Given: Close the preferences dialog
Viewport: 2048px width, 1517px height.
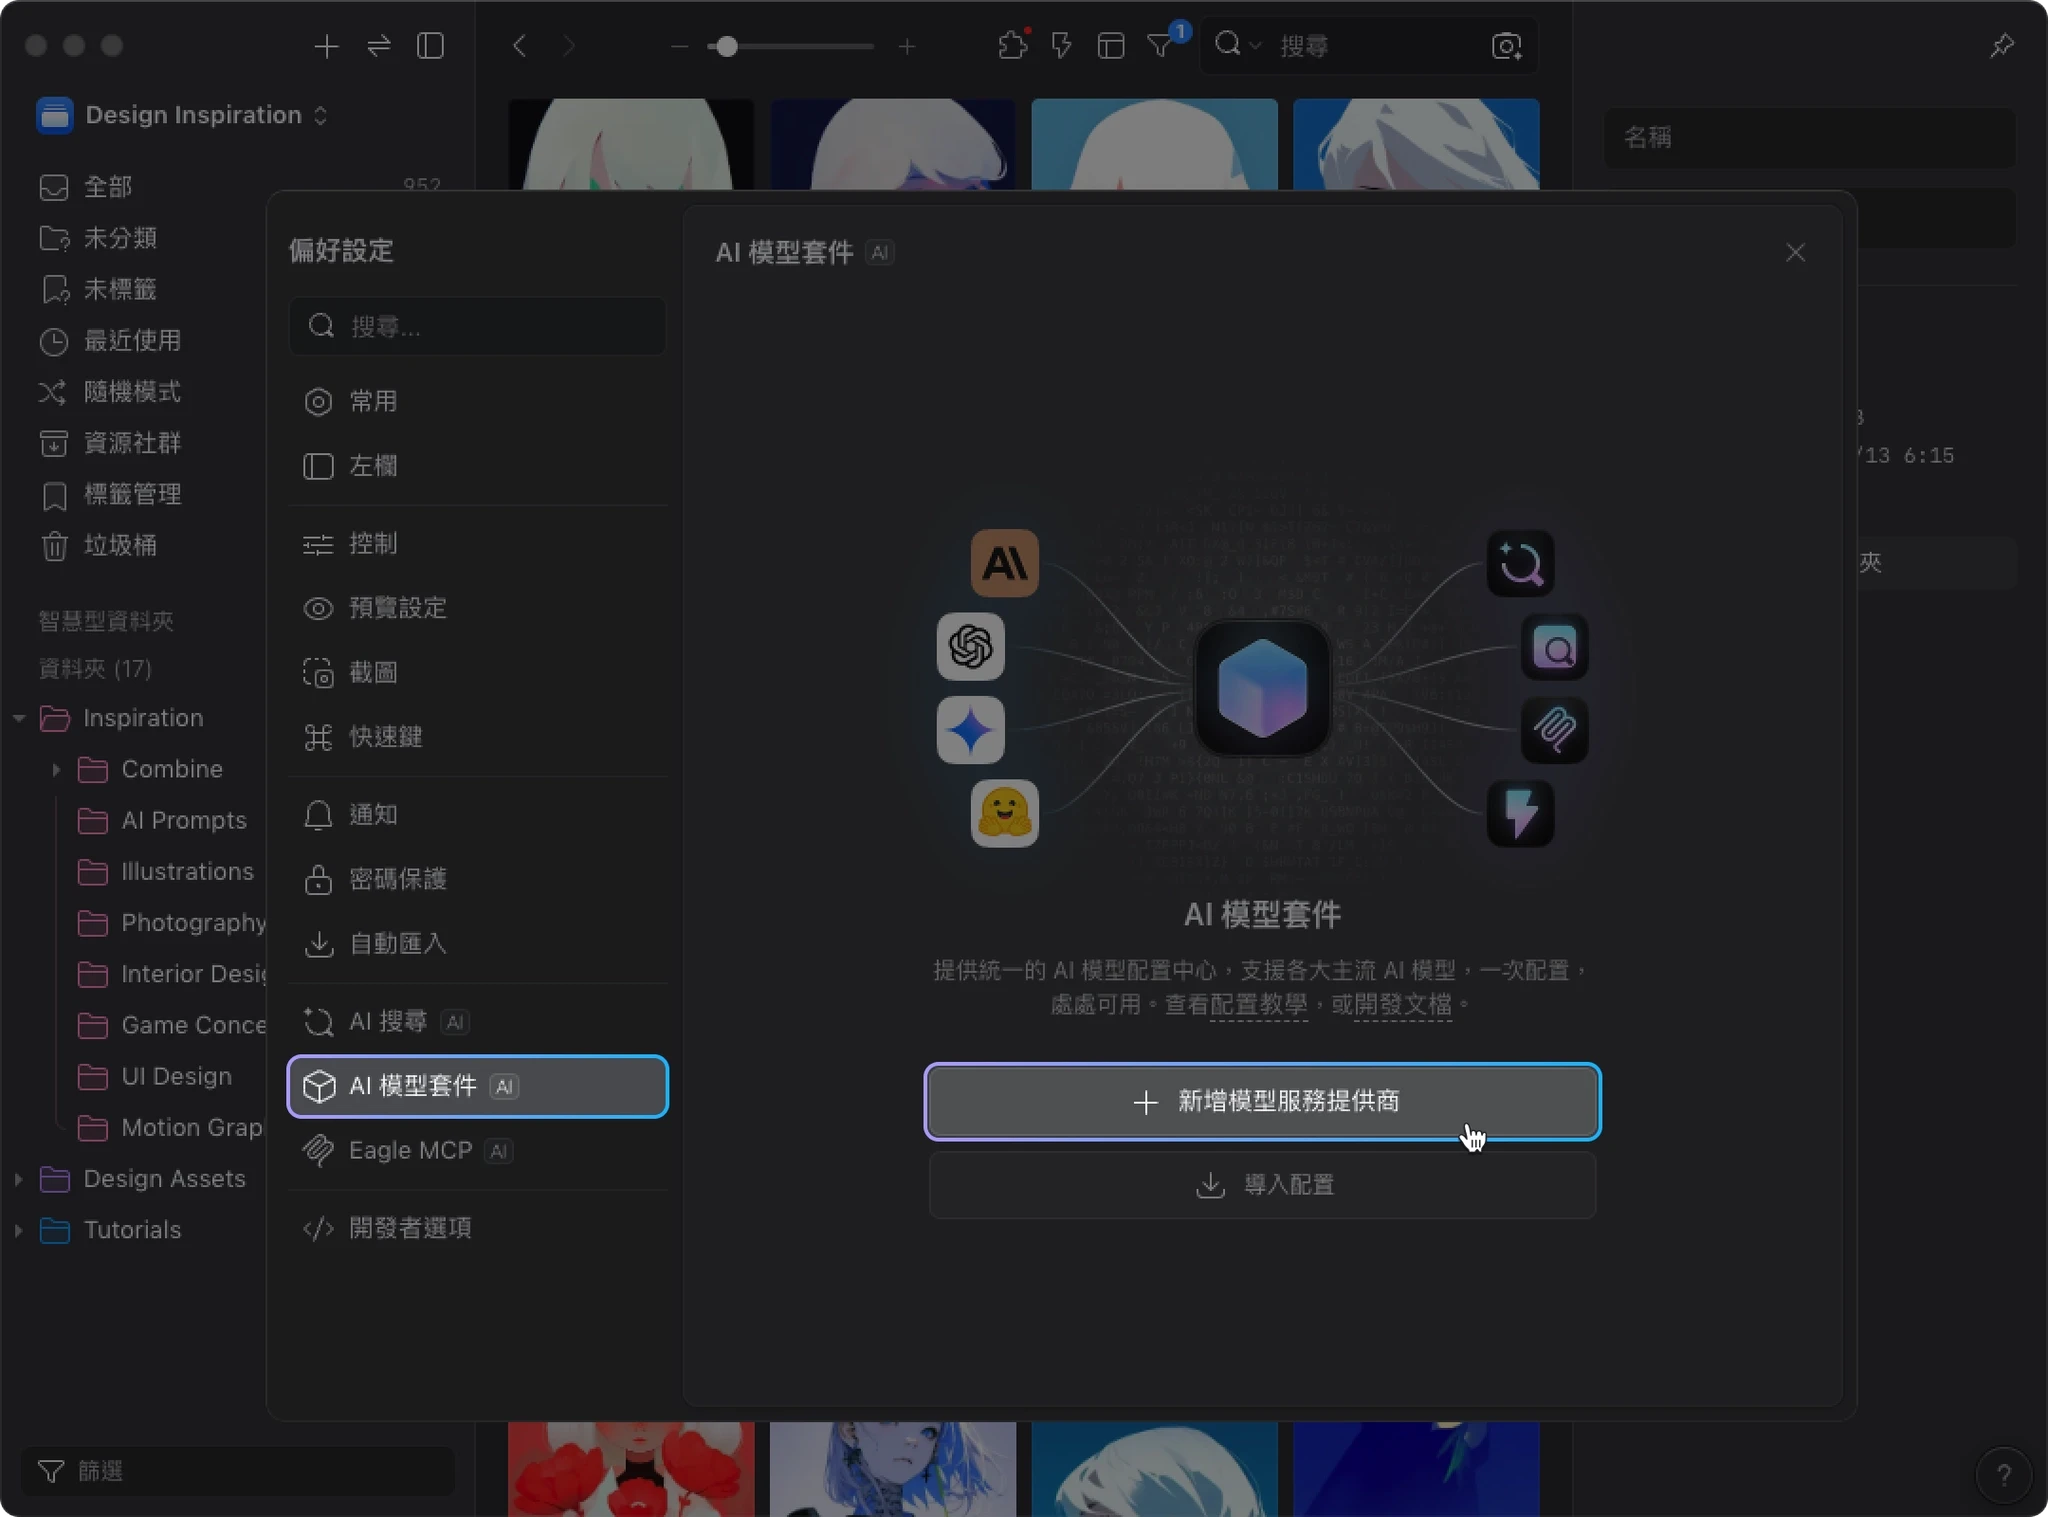Looking at the screenshot, I should (1795, 253).
